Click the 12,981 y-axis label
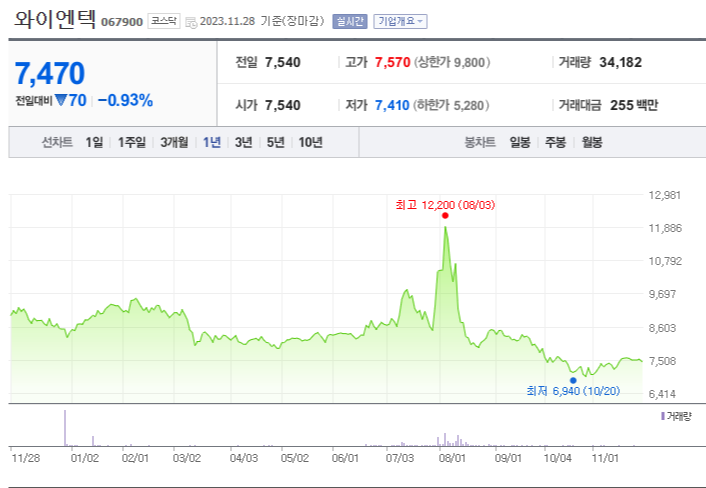 point(665,195)
